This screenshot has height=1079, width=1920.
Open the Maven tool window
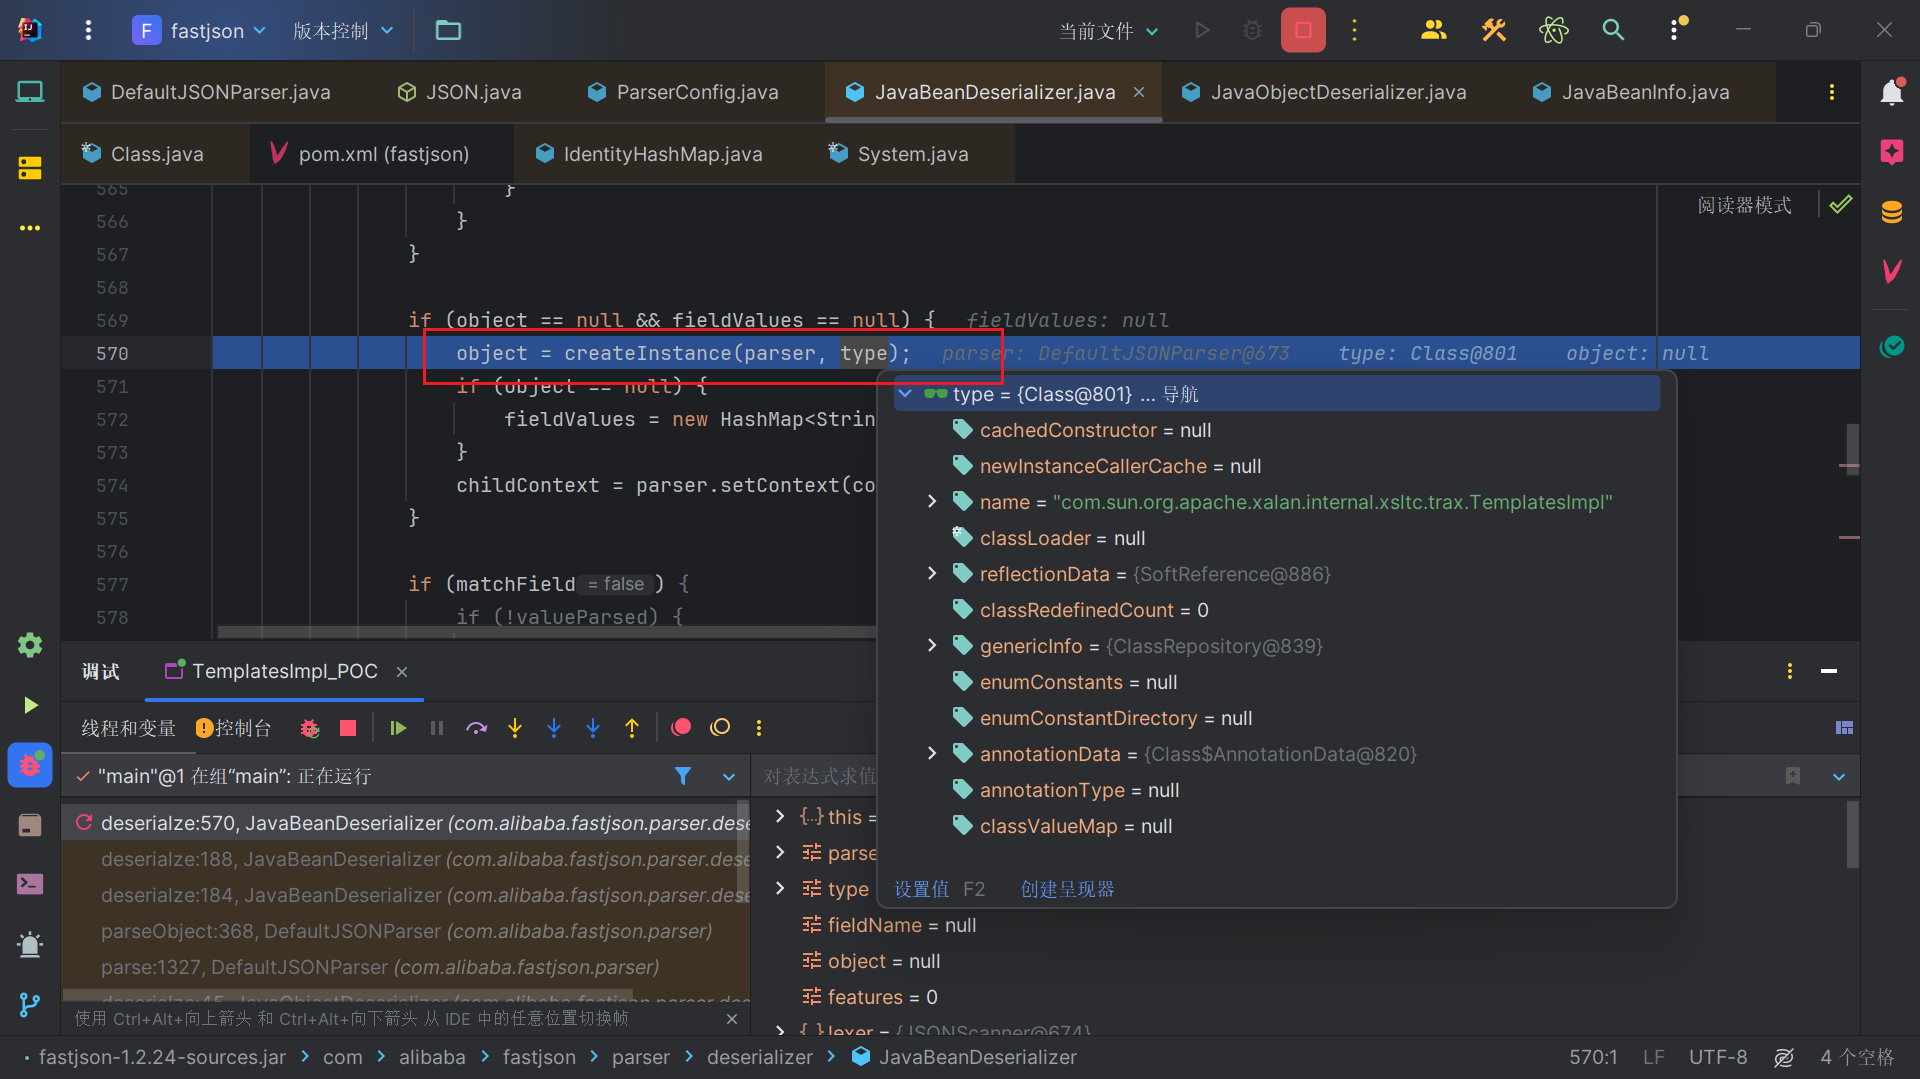coord(1891,270)
